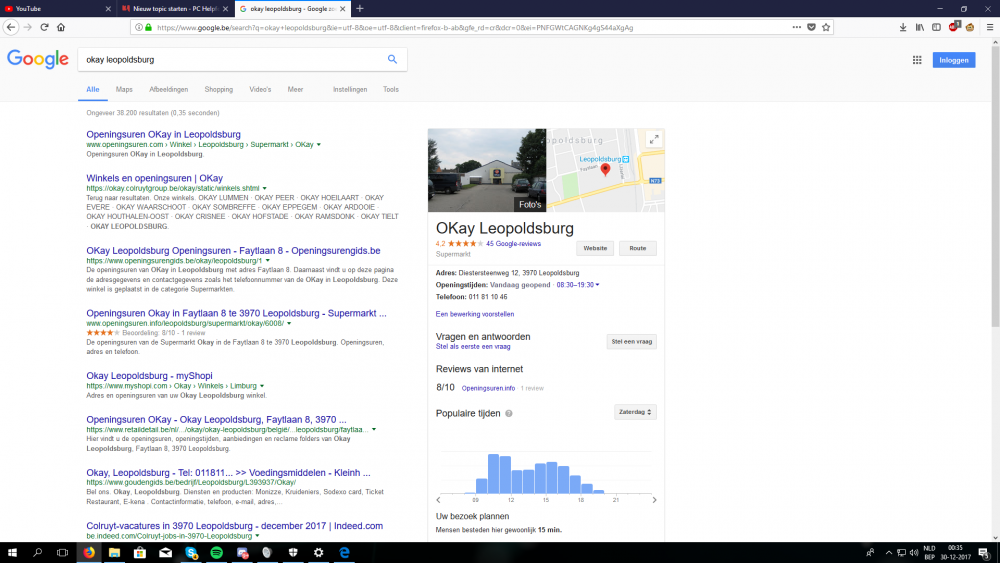The height and width of the screenshot is (563, 1000).
Task: Click the map thumbnail of Leopoldsburg
Action: point(605,170)
